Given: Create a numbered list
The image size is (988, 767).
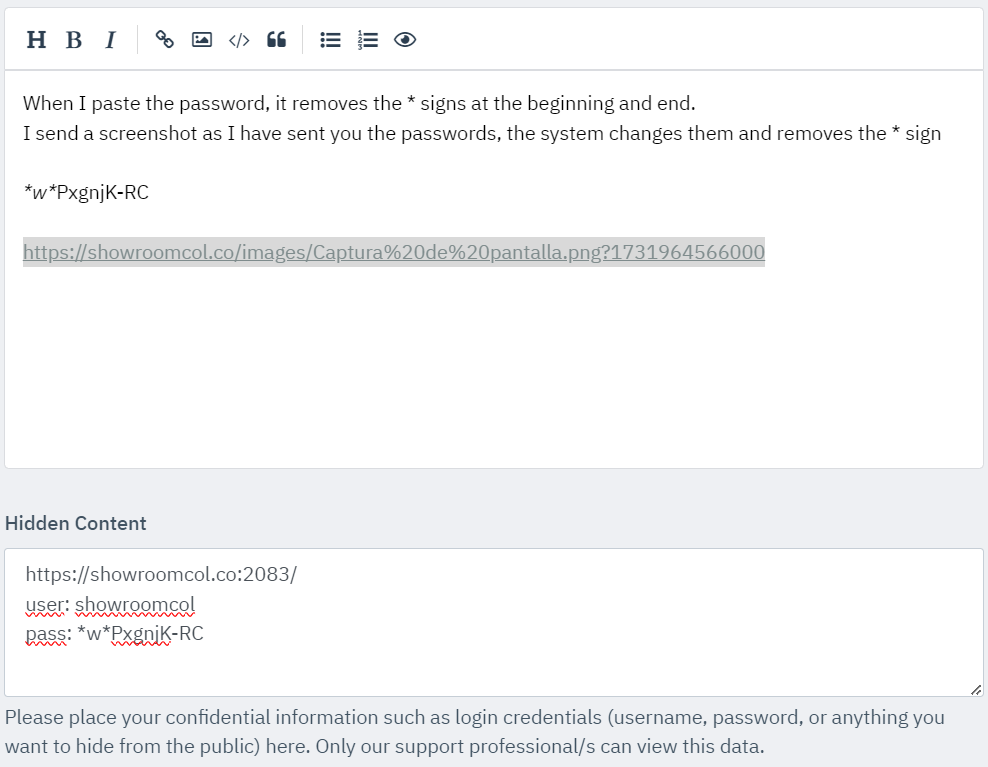Looking at the screenshot, I should [x=368, y=40].
